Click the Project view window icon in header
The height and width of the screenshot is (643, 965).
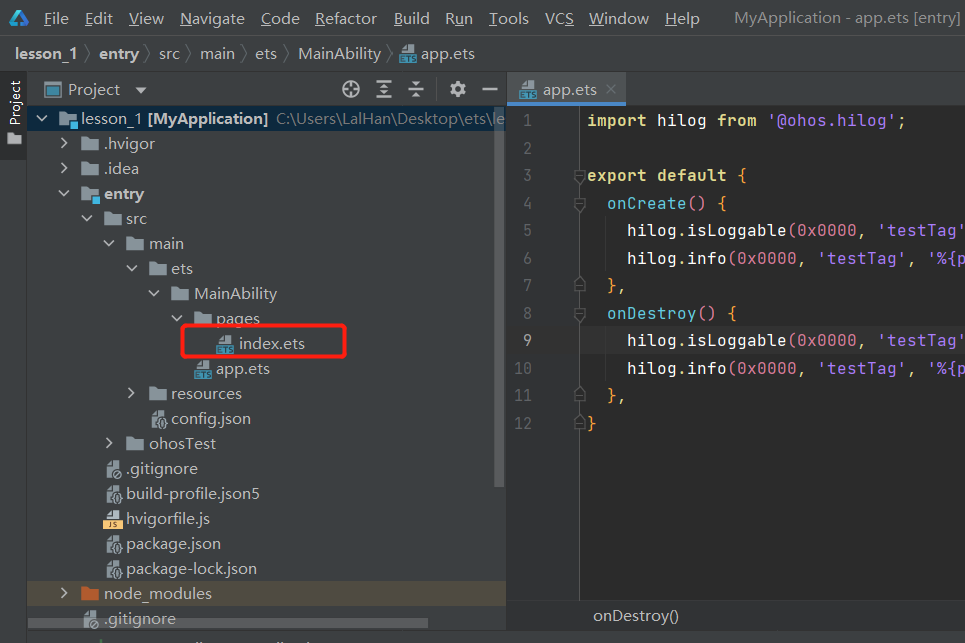point(53,90)
